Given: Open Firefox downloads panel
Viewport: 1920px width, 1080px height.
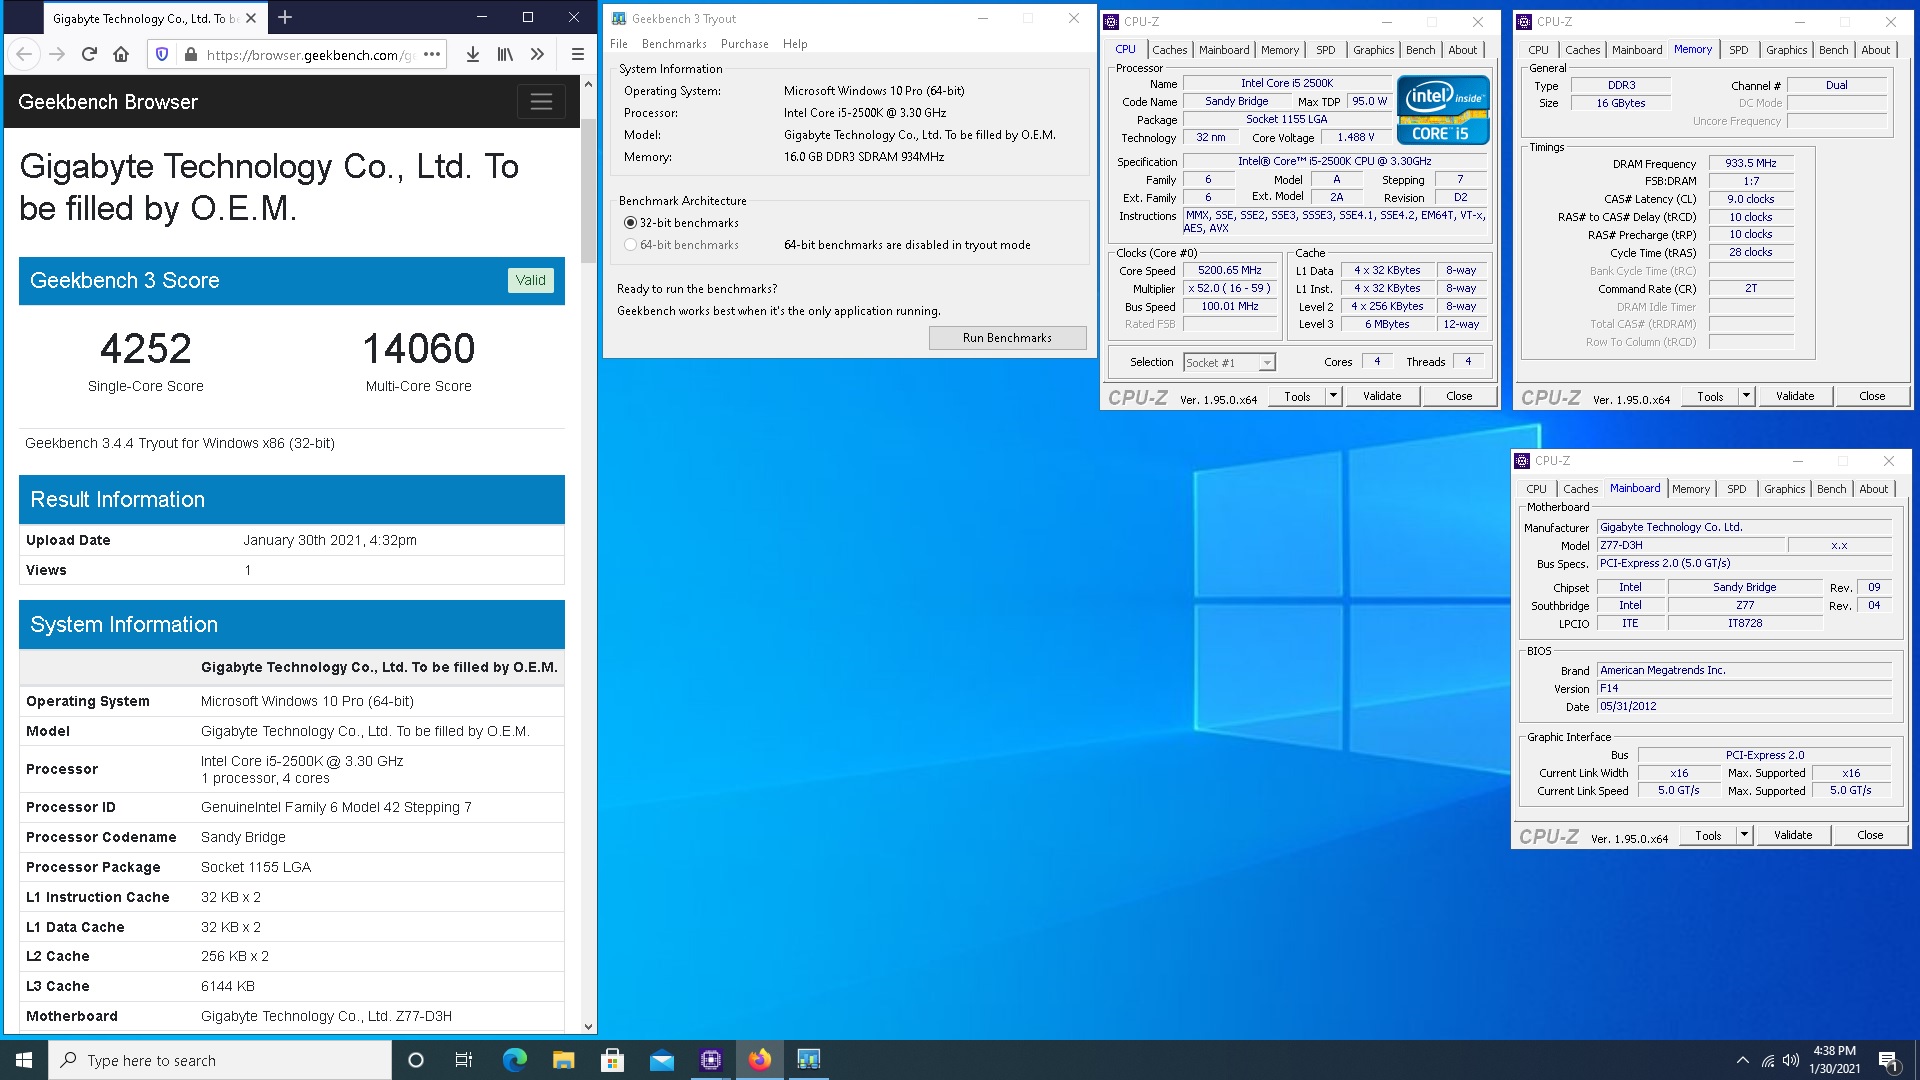Looking at the screenshot, I should [473, 54].
